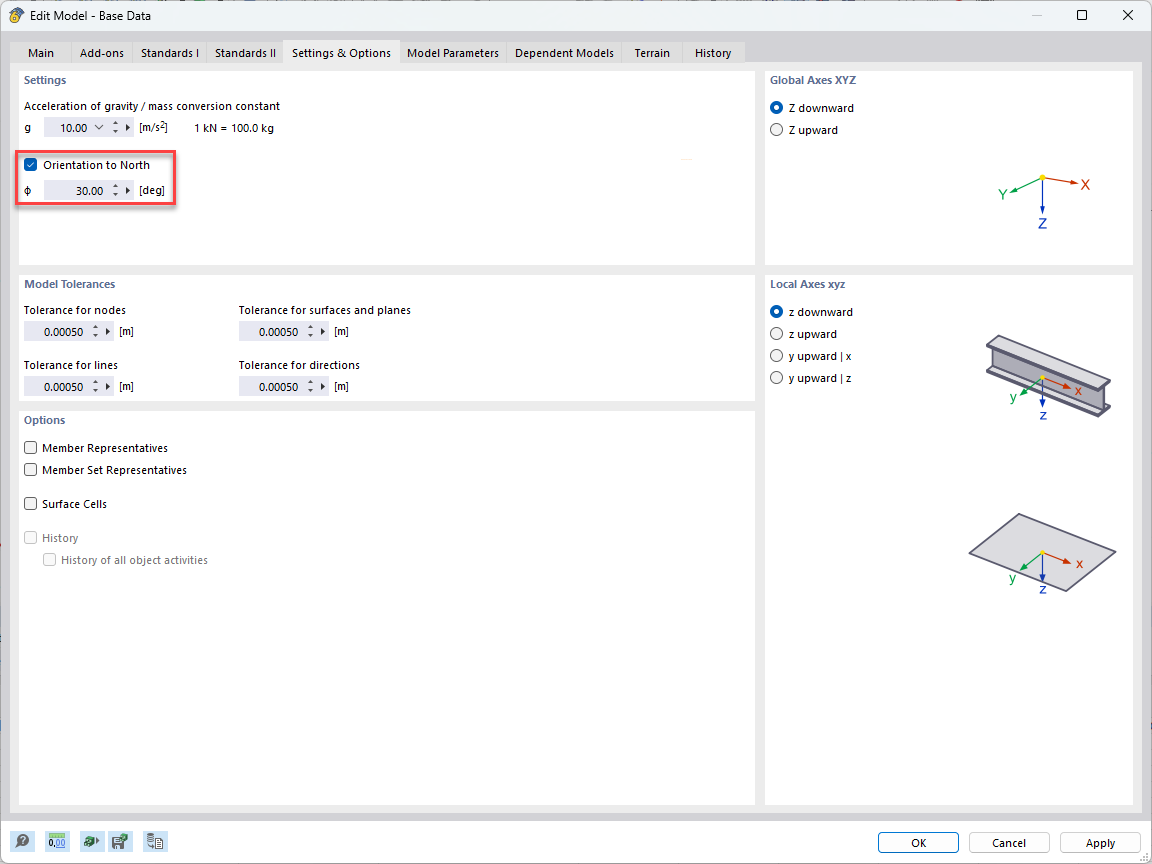The width and height of the screenshot is (1152, 864).
Task: Apply changes without closing the dialog
Action: [x=1099, y=842]
